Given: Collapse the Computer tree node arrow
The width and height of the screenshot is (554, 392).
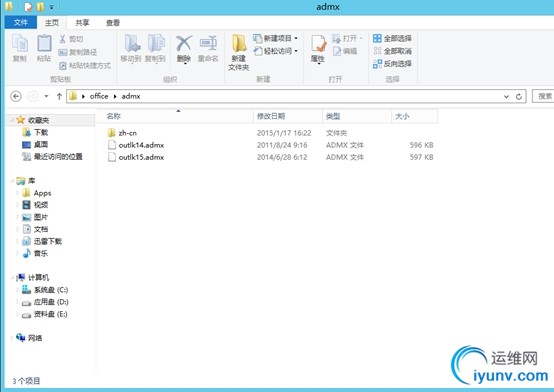Looking at the screenshot, I should [12, 277].
